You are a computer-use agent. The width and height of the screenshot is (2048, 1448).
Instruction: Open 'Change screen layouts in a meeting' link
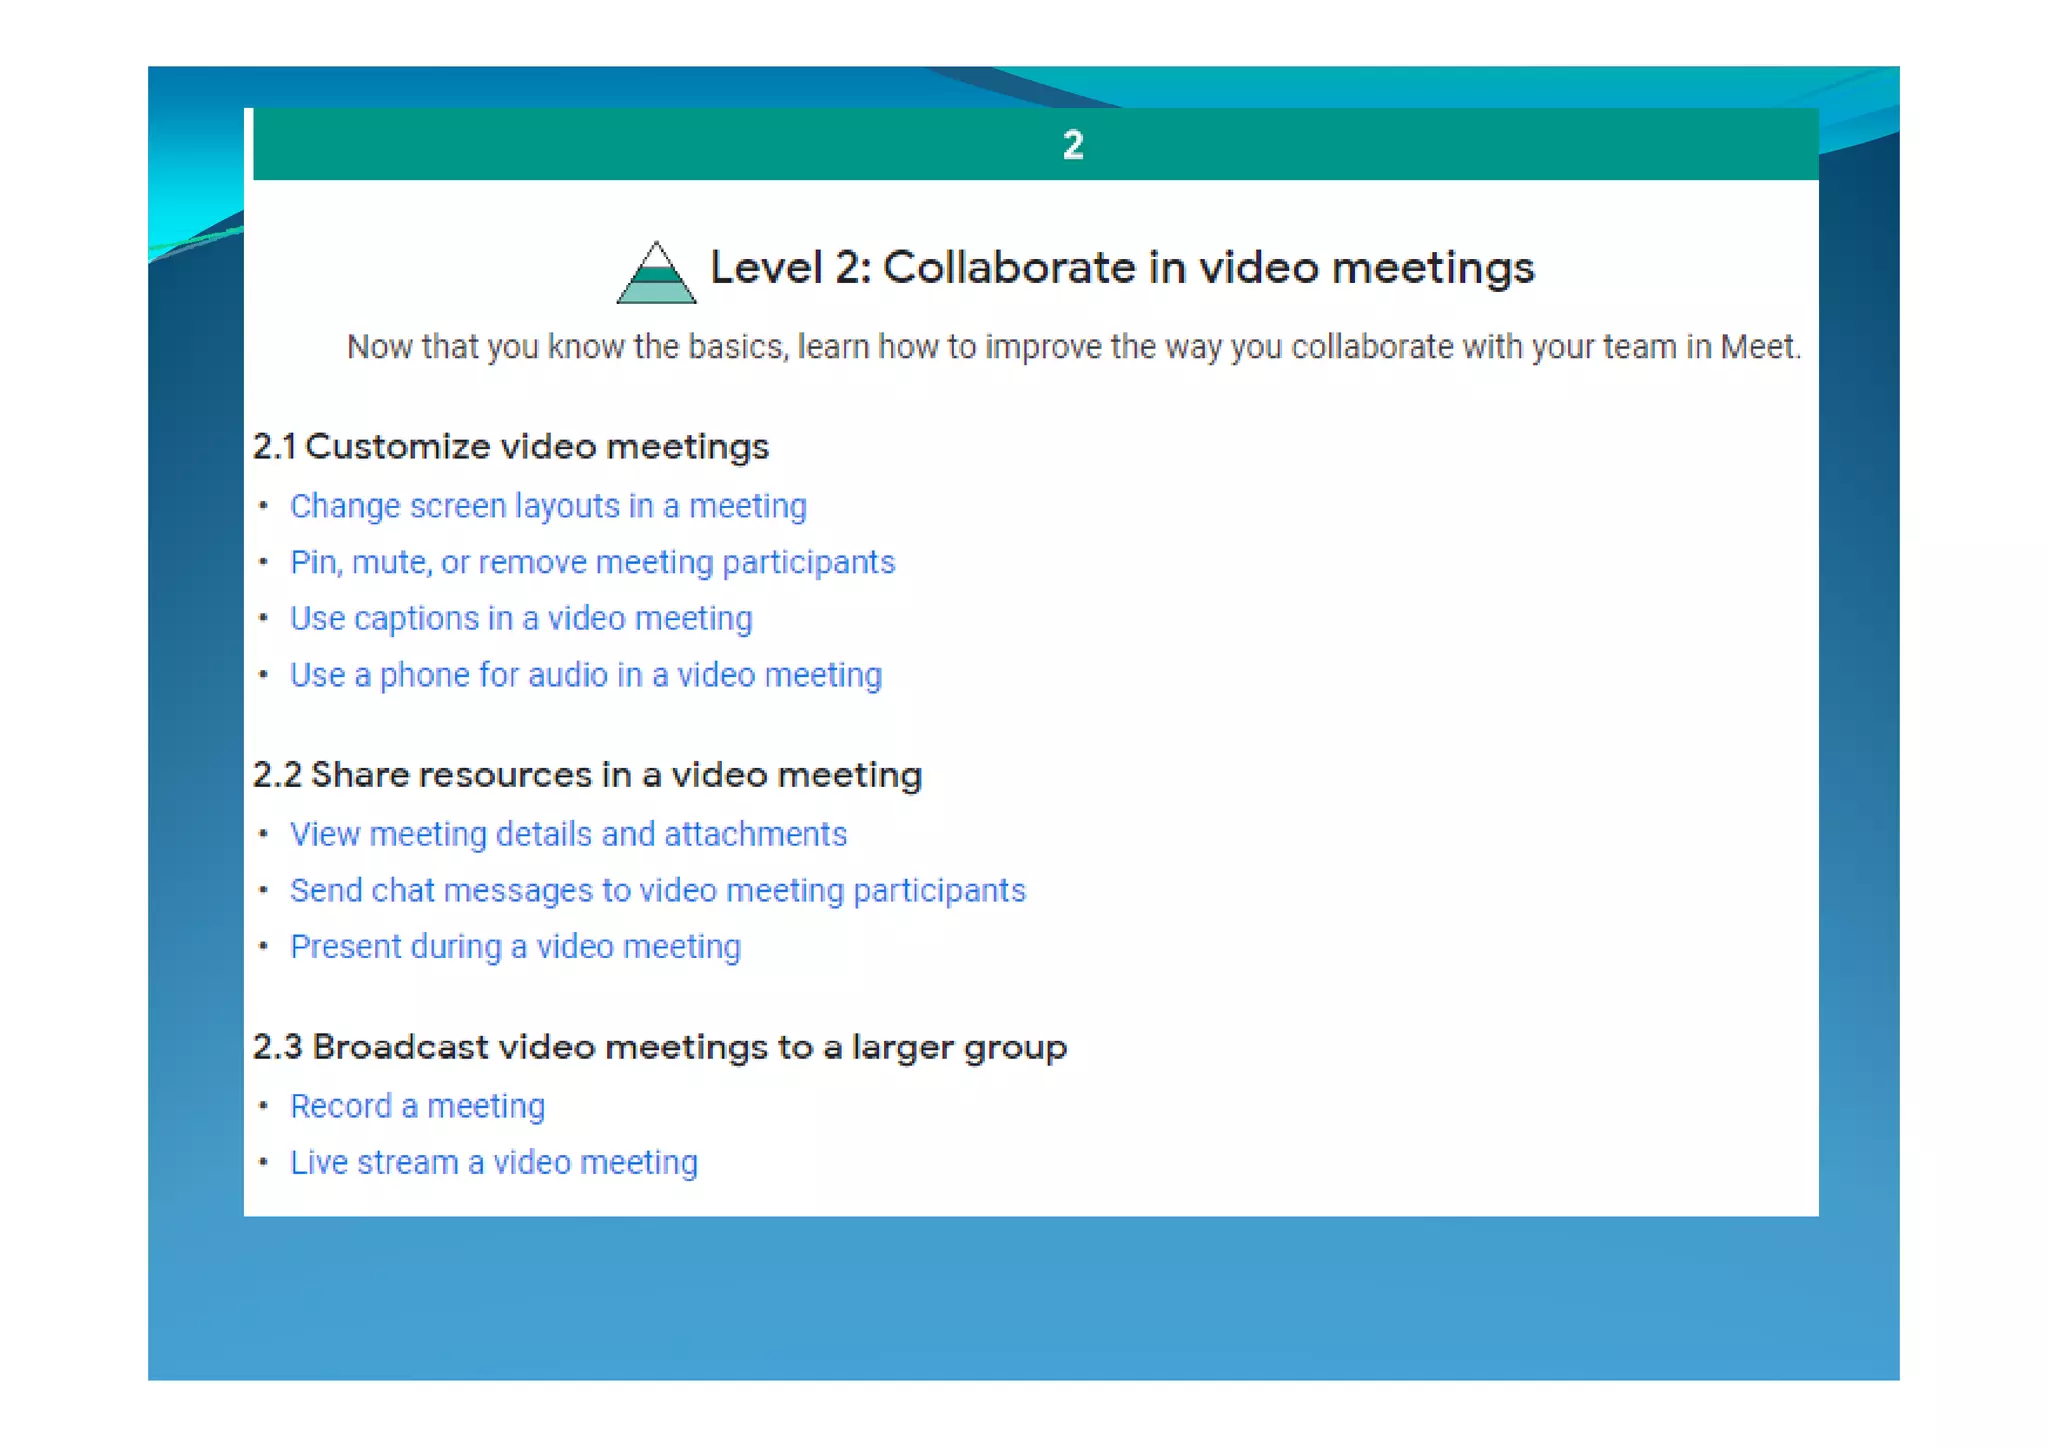(548, 506)
